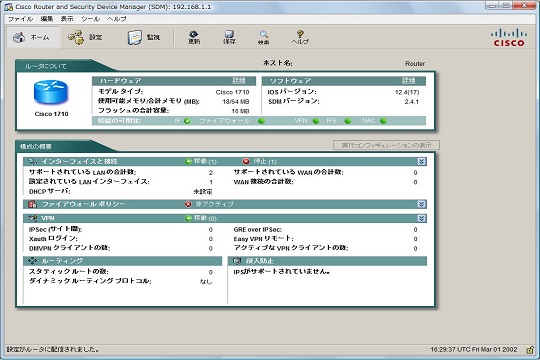Click the ダイナミック ルーティング プロトコル label
Image resolution: width=540 pixels, height=360 pixels.
pos(90,281)
